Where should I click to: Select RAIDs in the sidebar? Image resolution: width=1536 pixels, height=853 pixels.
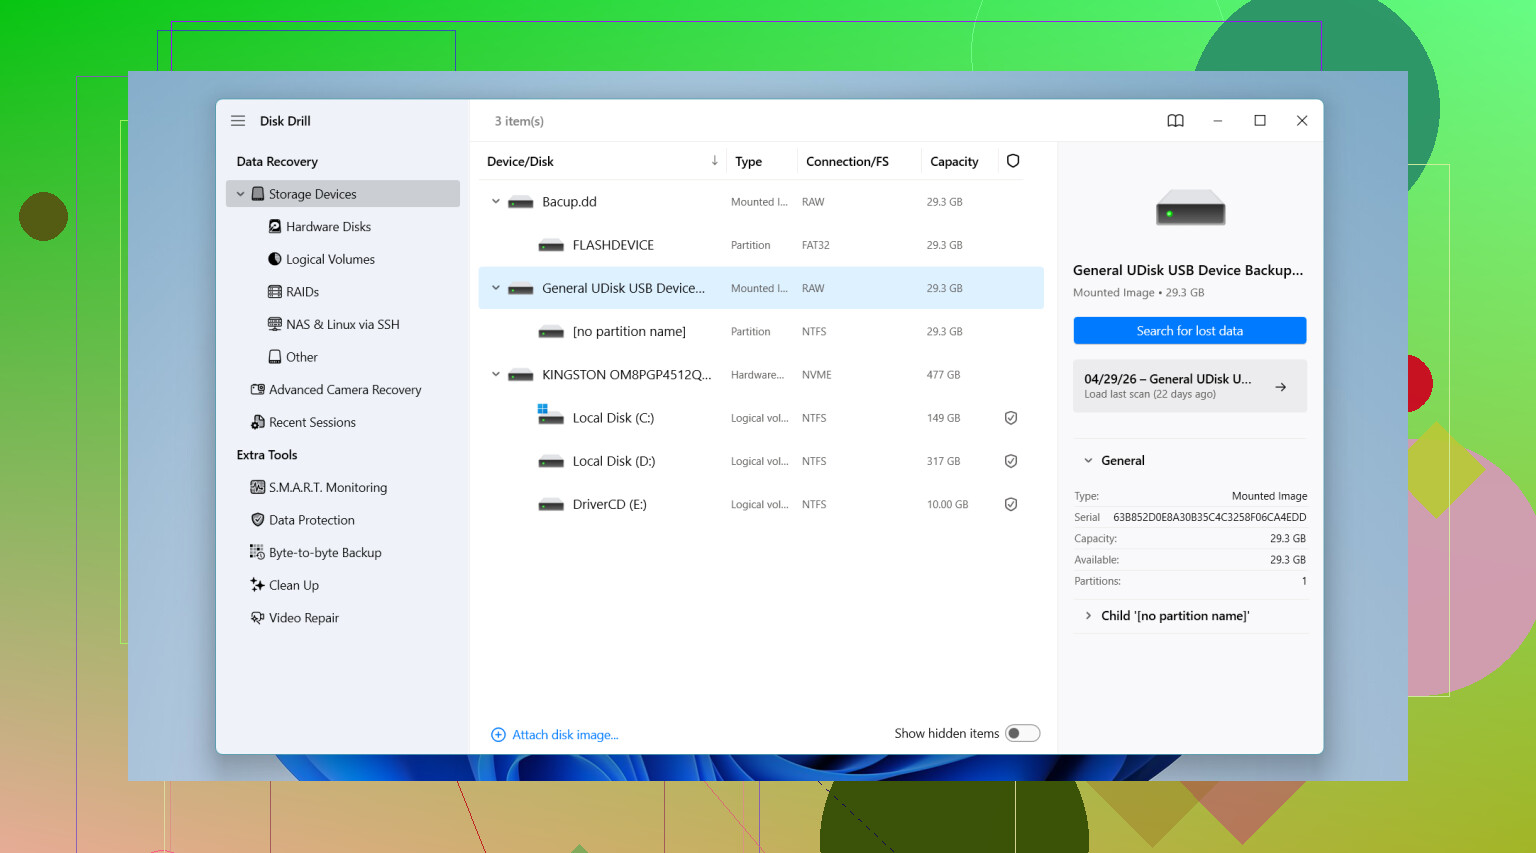[302, 292]
